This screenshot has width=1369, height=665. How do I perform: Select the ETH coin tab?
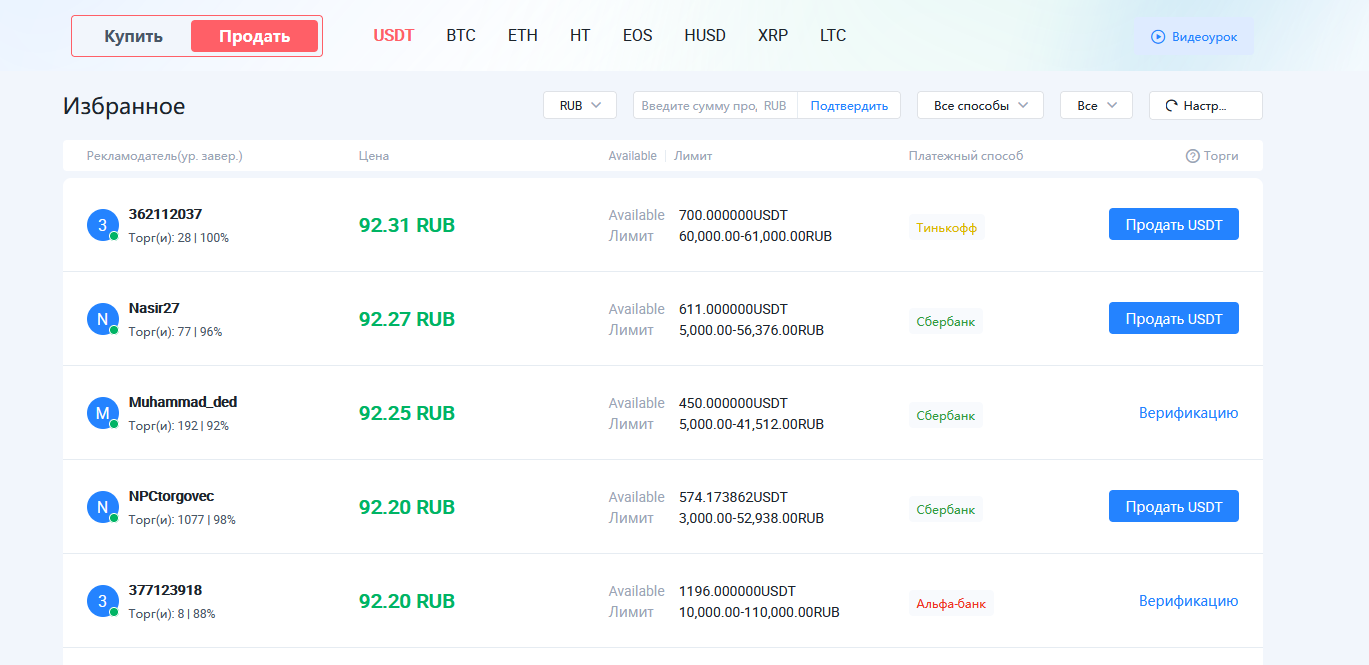tap(523, 35)
